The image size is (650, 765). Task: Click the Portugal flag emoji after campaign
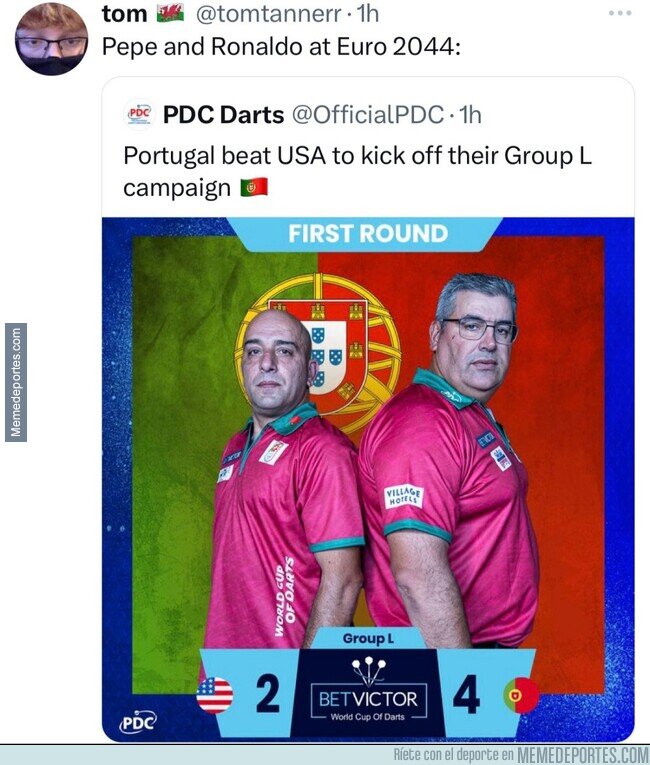pos(254,187)
